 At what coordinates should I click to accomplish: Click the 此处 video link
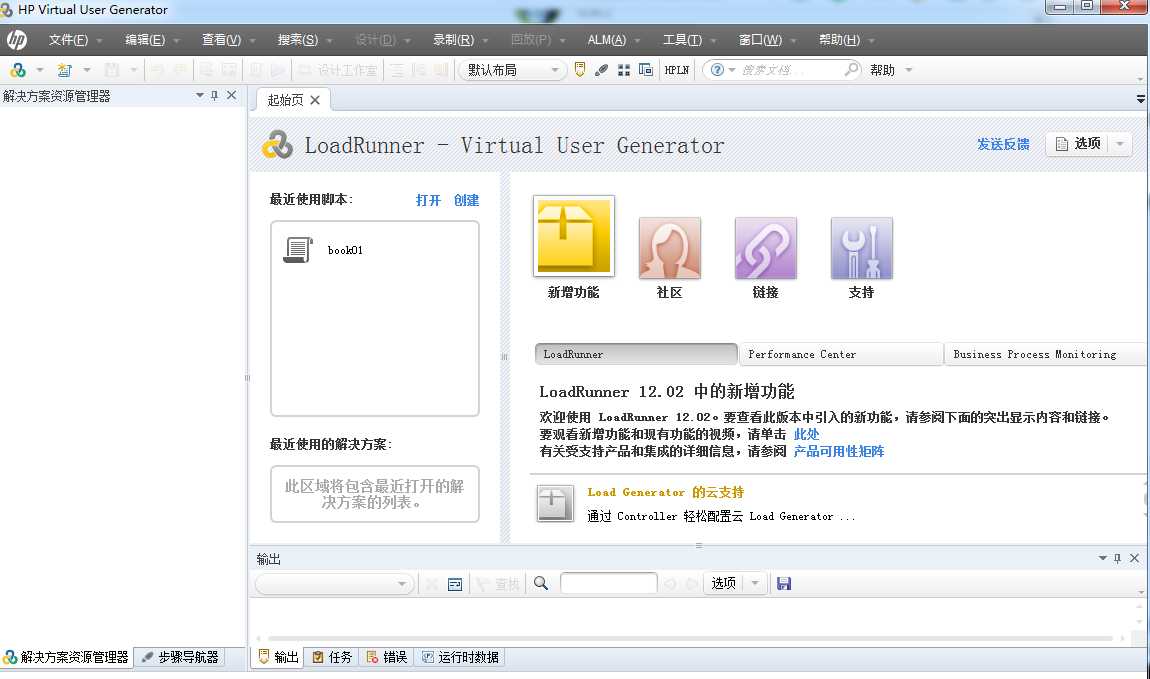[807, 434]
